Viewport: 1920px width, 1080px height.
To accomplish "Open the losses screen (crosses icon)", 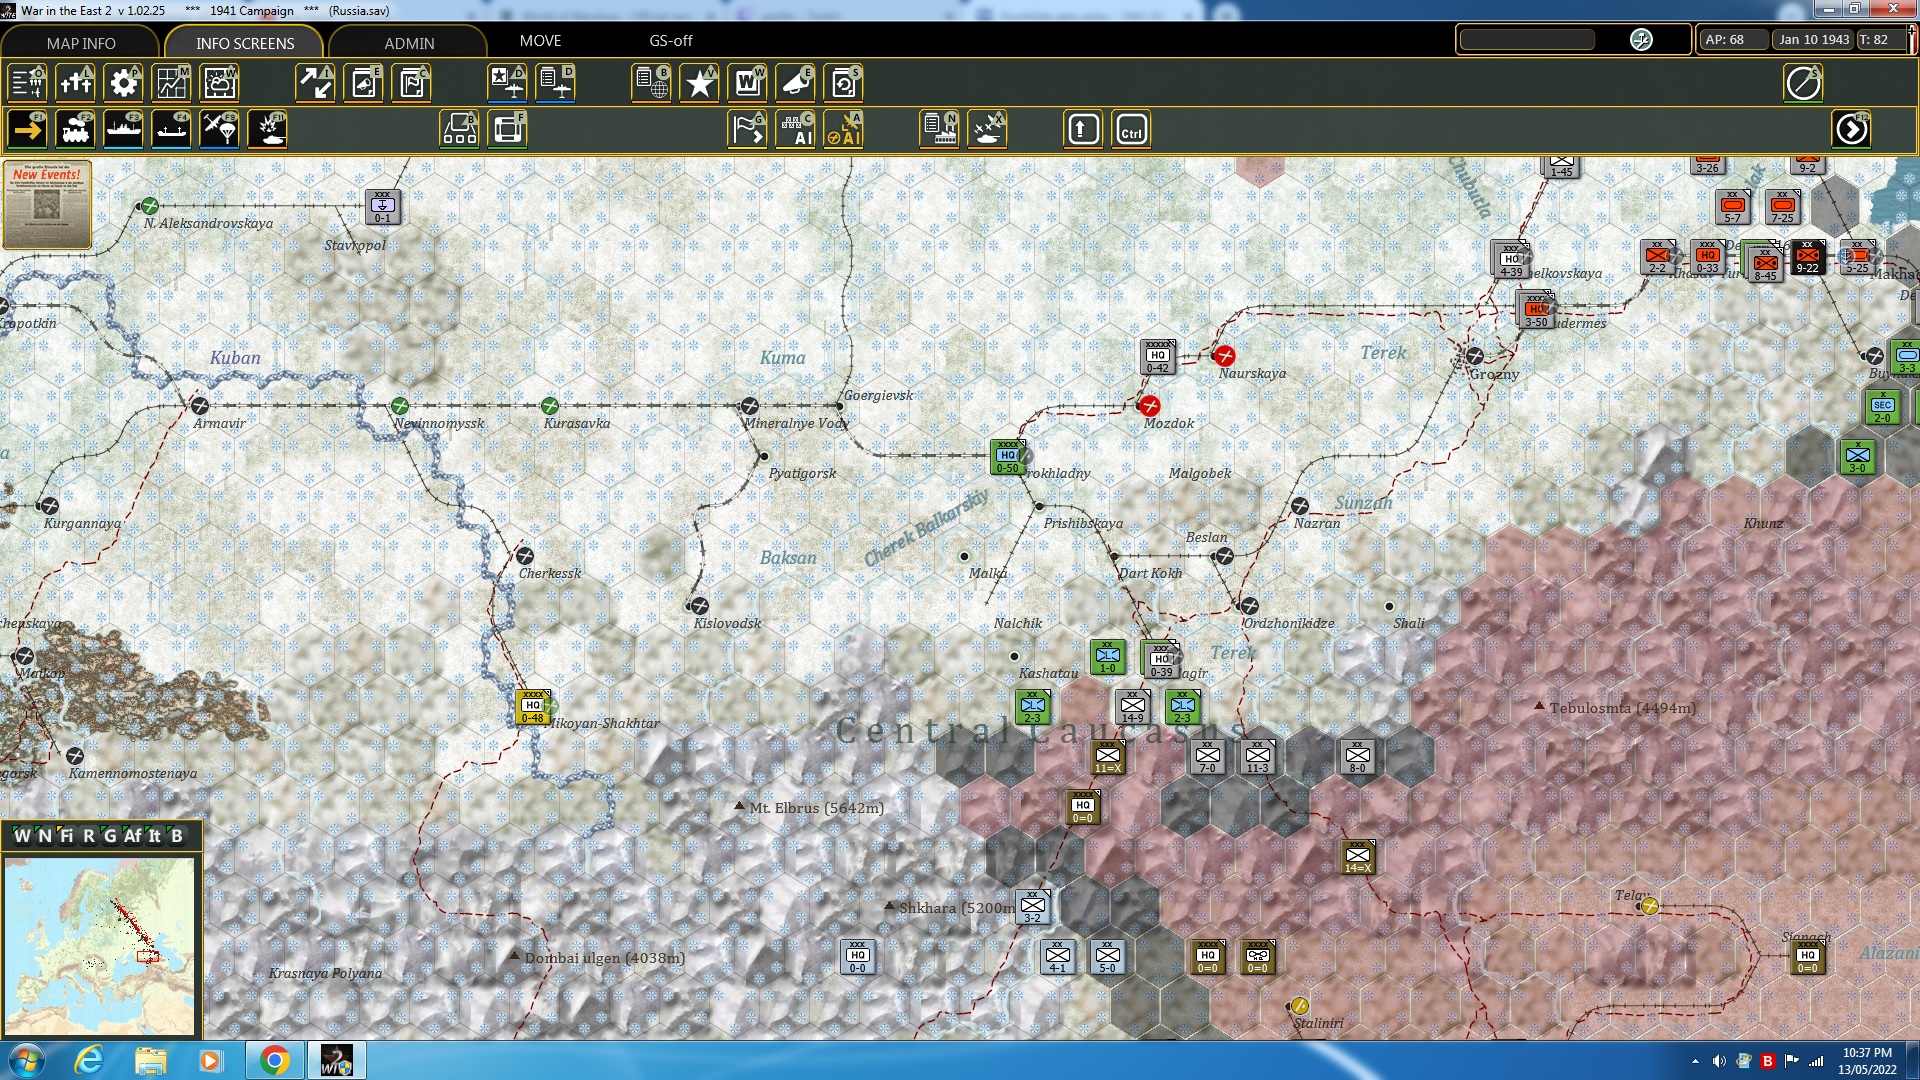I will click(75, 83).
